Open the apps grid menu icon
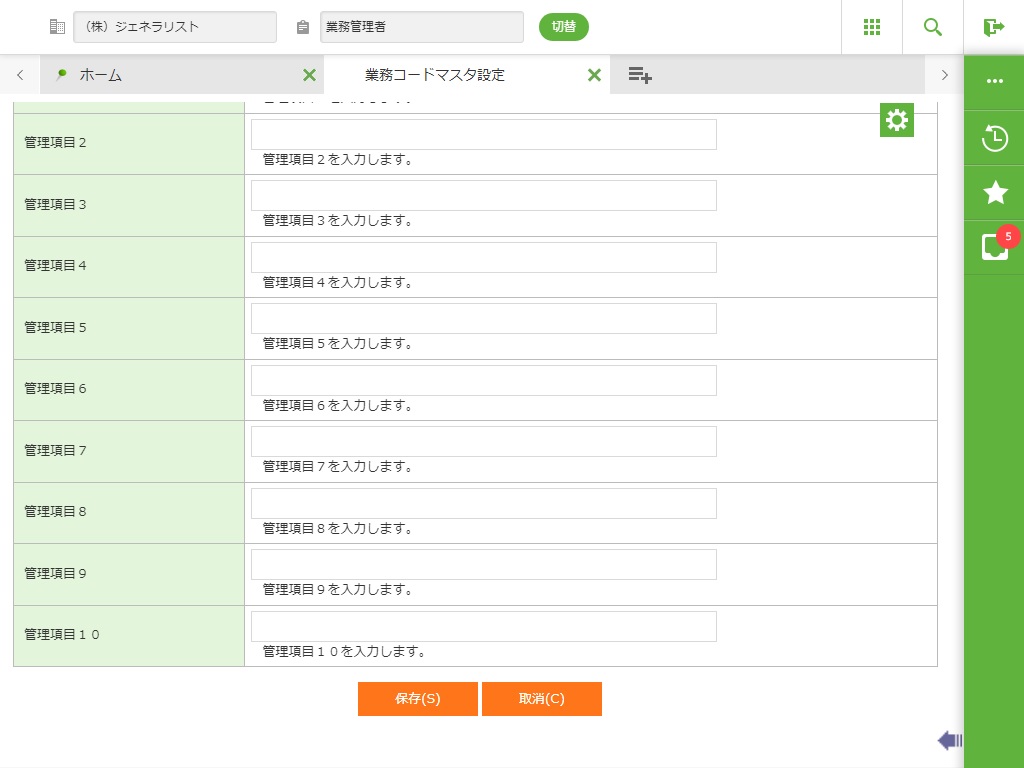The width and height of the screenshot is (1024, 768). pos(872,27)
